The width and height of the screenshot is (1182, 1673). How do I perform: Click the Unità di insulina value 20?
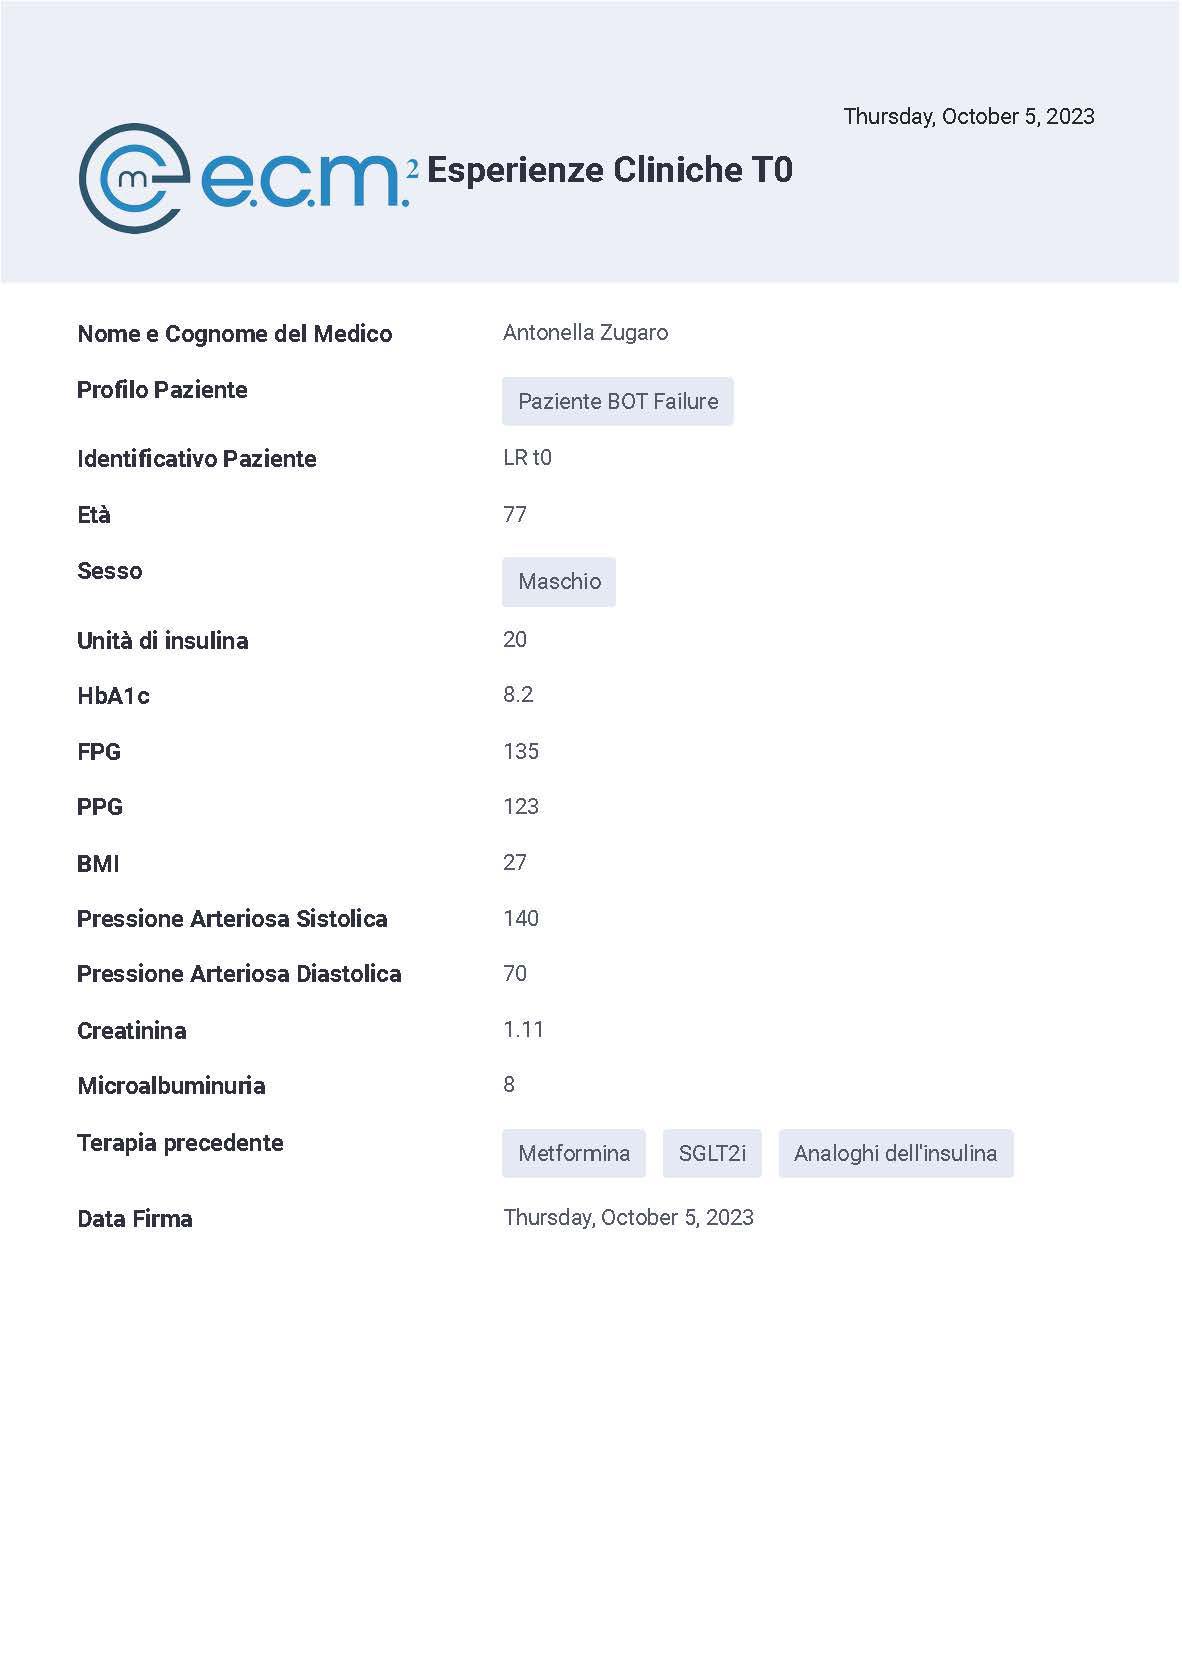515,639
